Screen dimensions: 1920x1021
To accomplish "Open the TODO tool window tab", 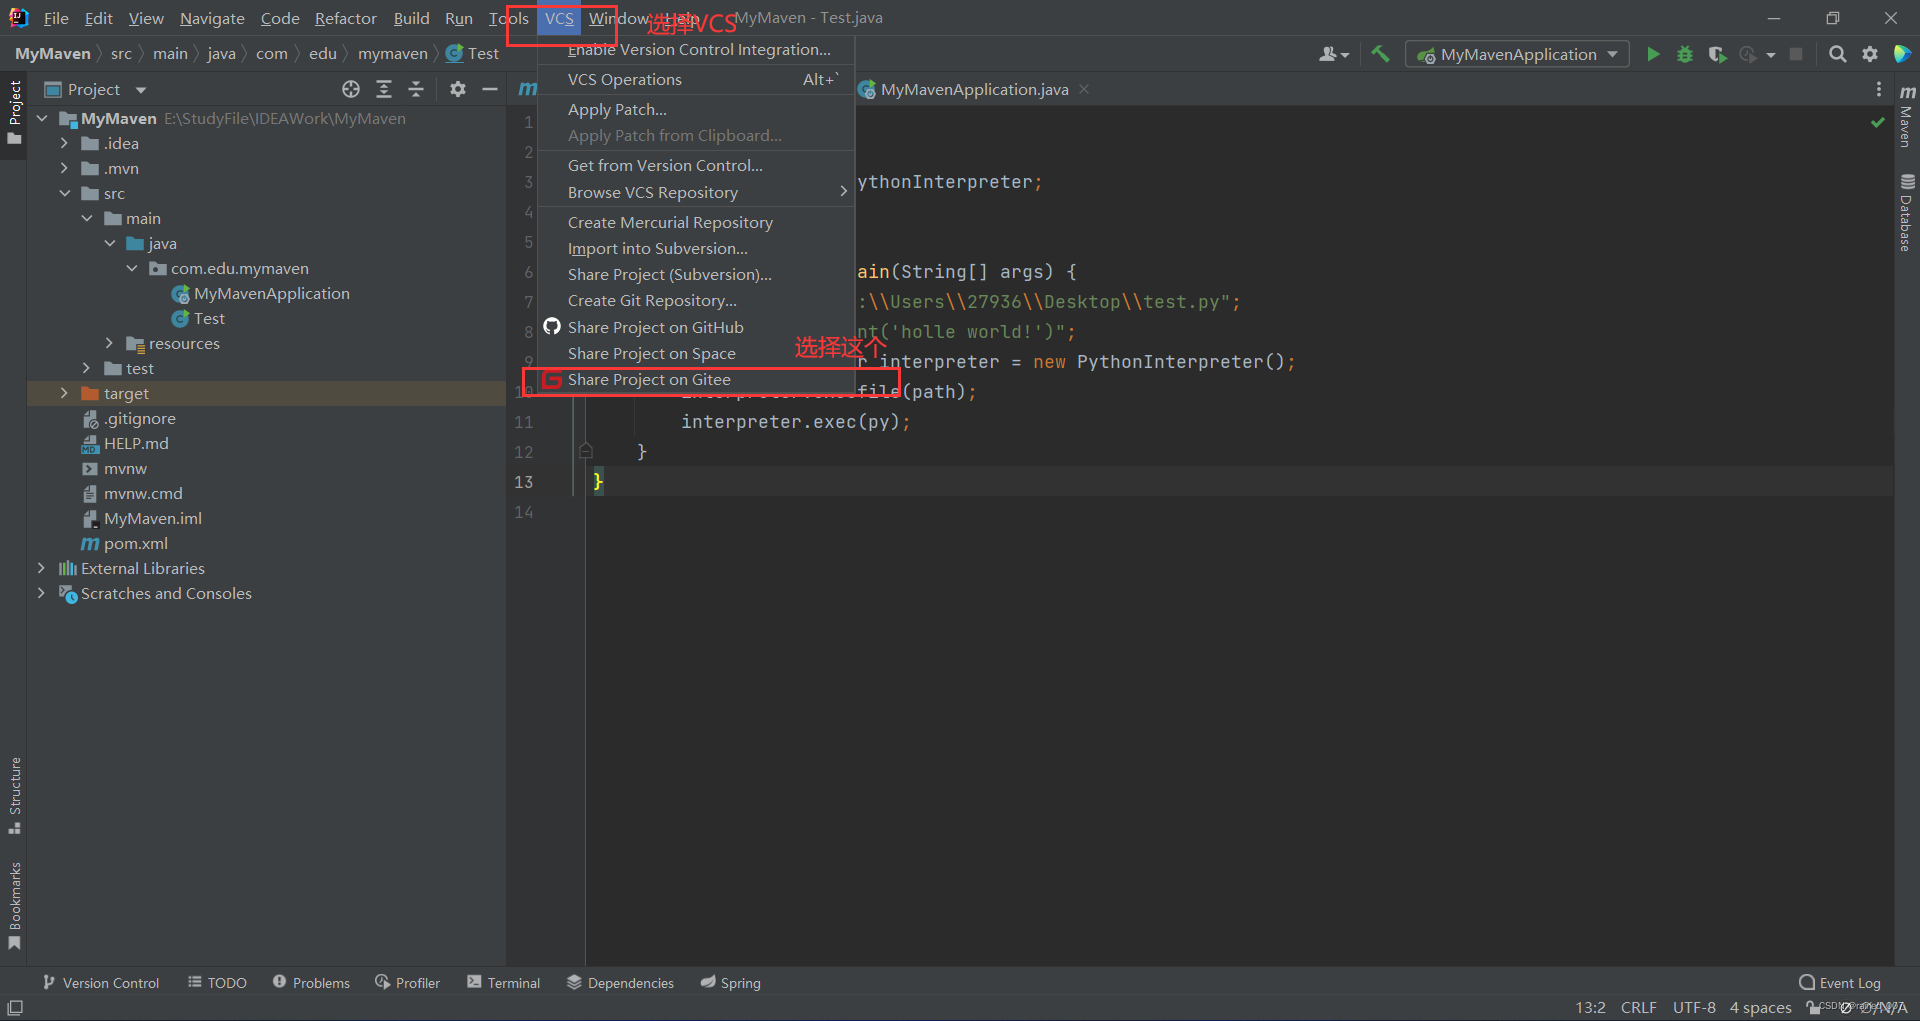I will pos(217,983).
